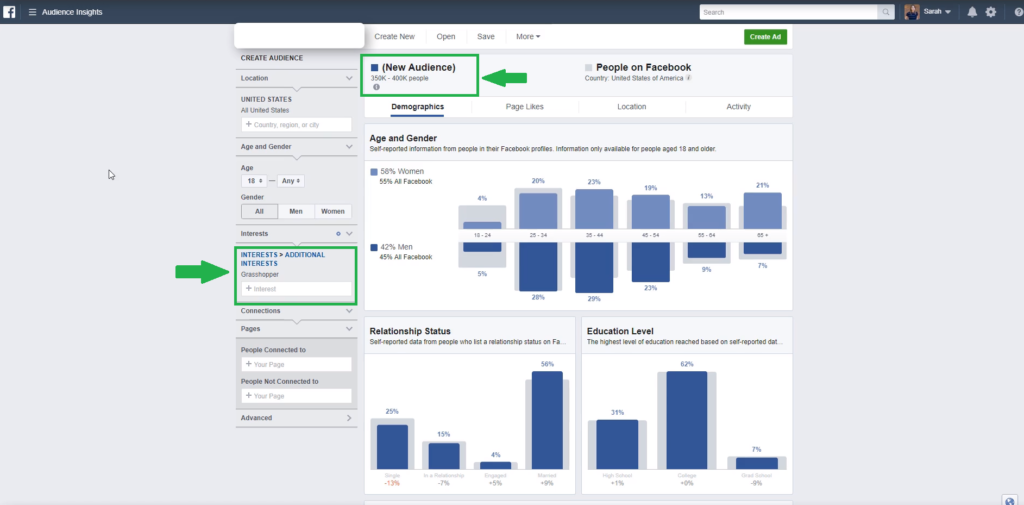Click Open in the toolbar
Screen dimensions: 1024x505
pos(446,37)
